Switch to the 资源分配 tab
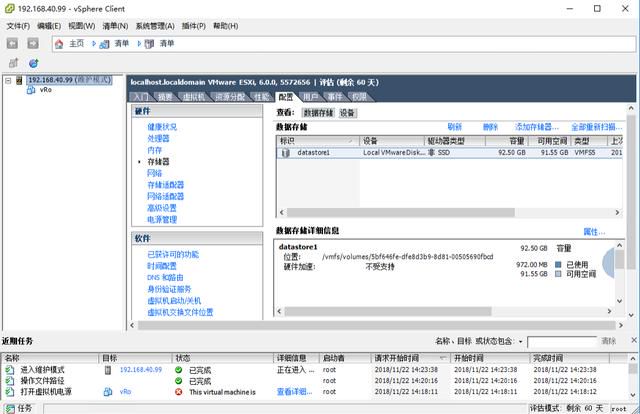 click(230, 97)
